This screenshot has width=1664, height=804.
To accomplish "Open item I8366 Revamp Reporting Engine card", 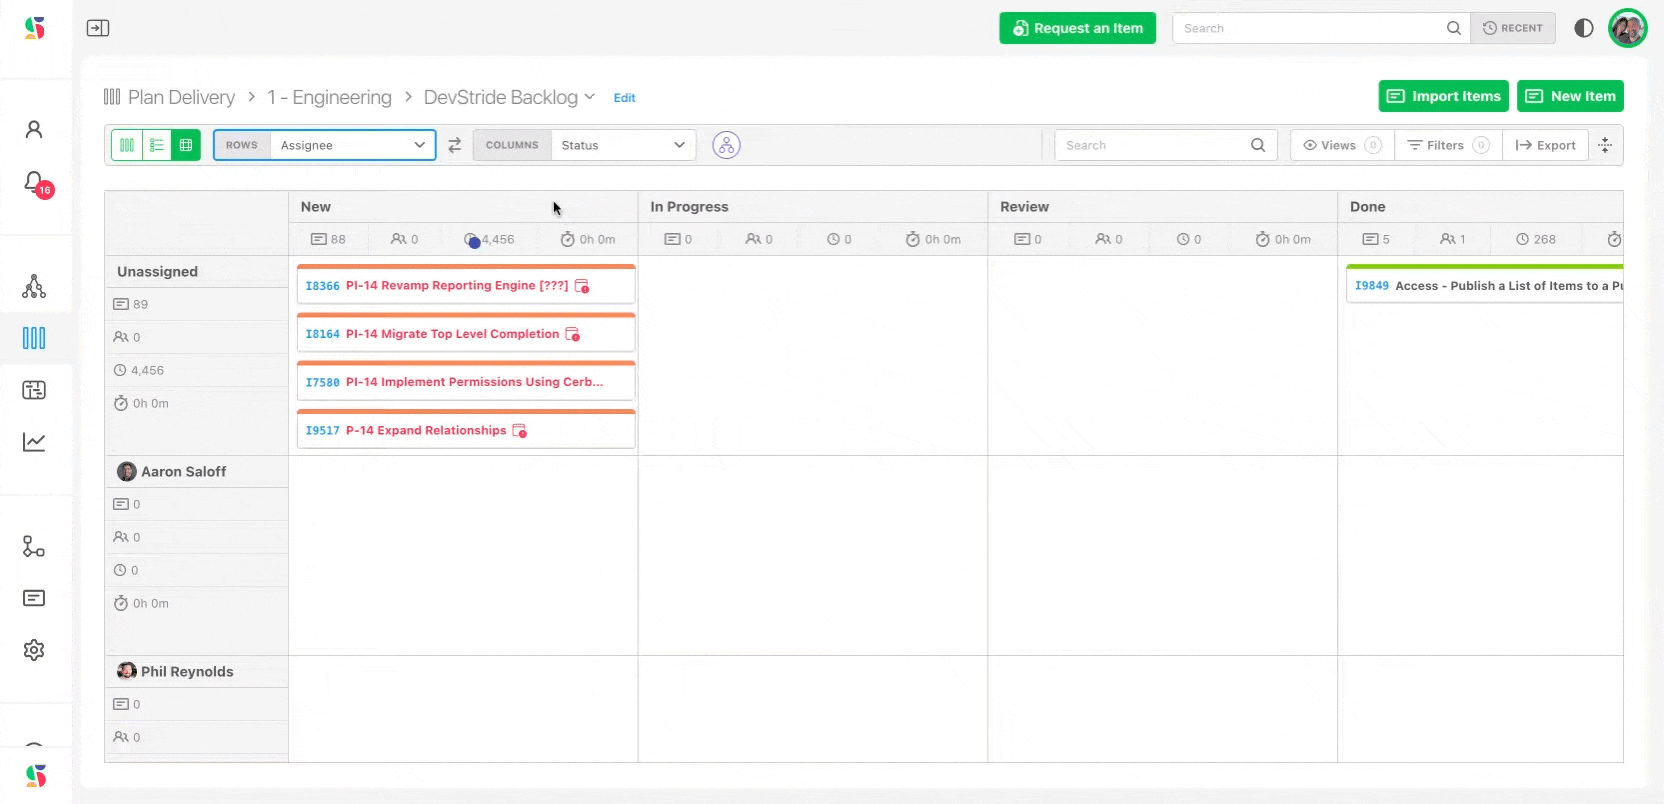I will pos(456,286).
